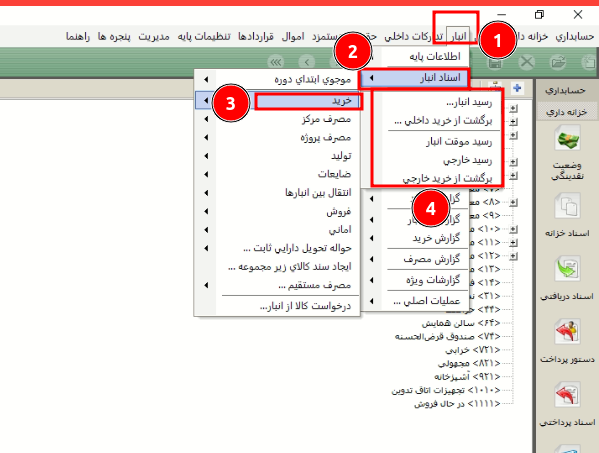Open حسابداري in the top menu bar
This screenshot has height=453, width=599.
pyautogui.click(x=575, y=36)
